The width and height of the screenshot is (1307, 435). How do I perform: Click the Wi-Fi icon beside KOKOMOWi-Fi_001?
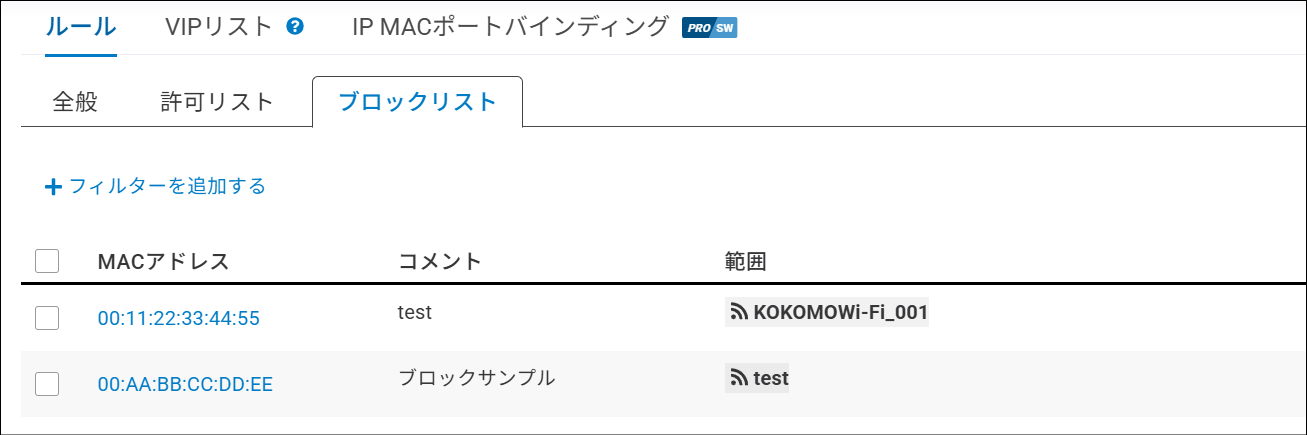click(x=740, y=314)
